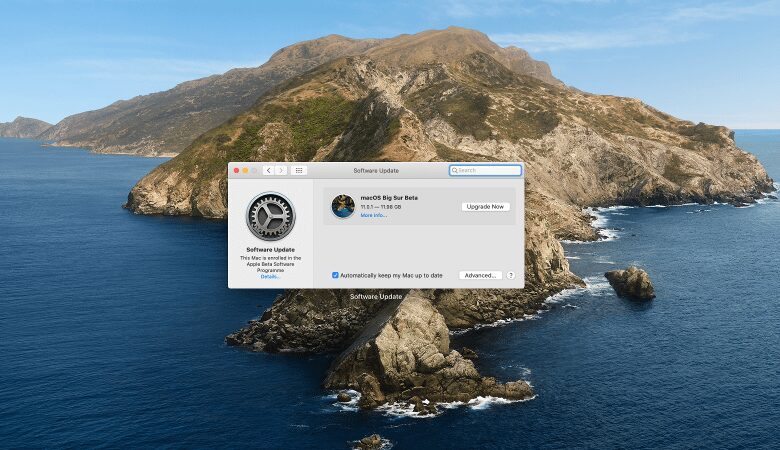The image size is (780, 450).
Task: Click the Software Update caption below window
Action: (376, 297)
